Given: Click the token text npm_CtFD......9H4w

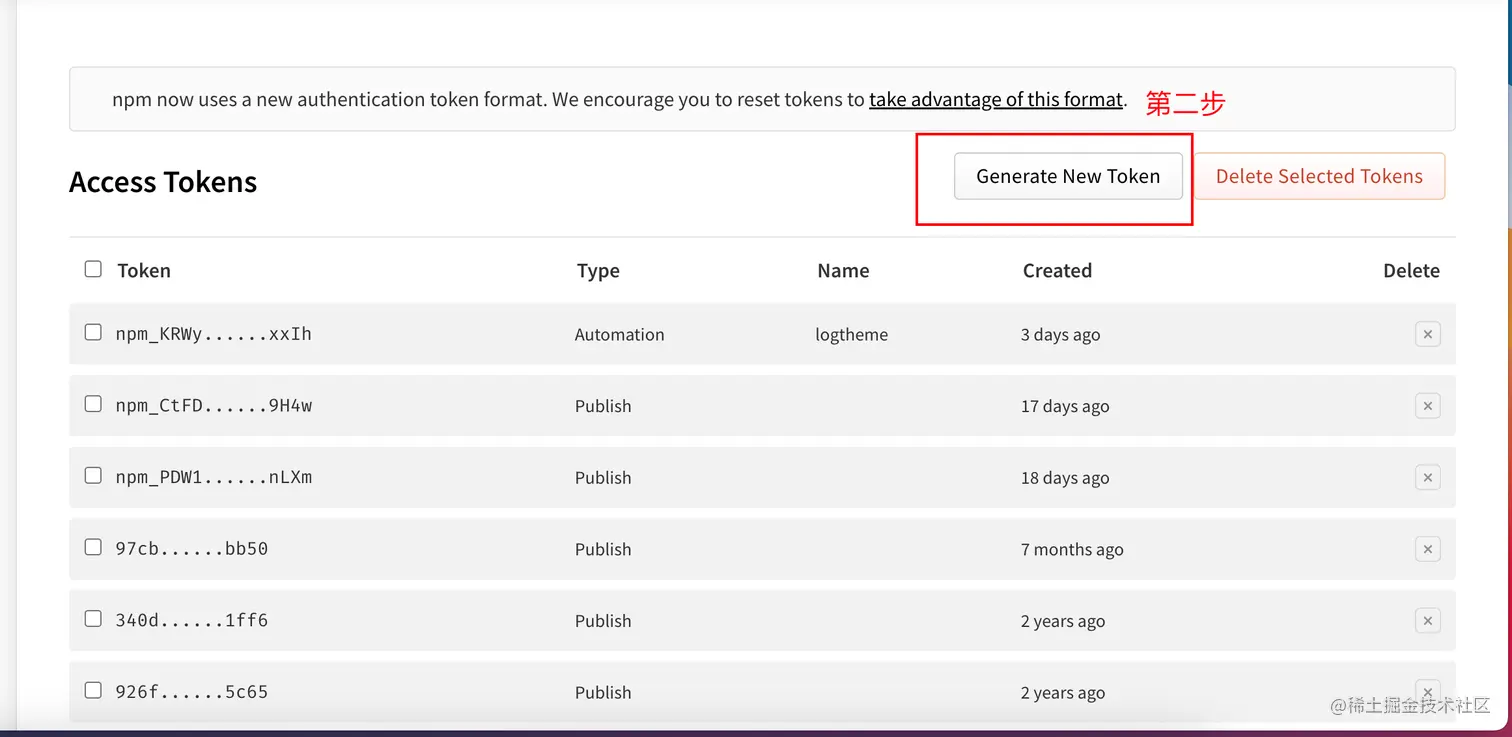Looking at the screenshot, I should pyautogui.click(x=213, y=406).
